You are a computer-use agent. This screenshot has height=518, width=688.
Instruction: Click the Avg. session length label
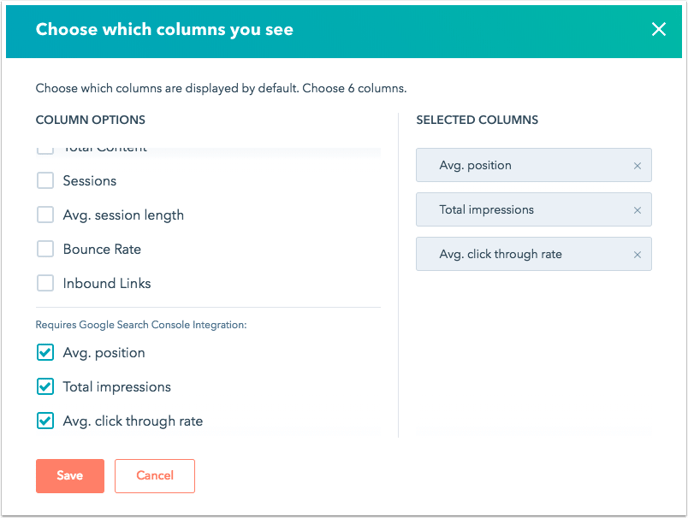point(123,215)
